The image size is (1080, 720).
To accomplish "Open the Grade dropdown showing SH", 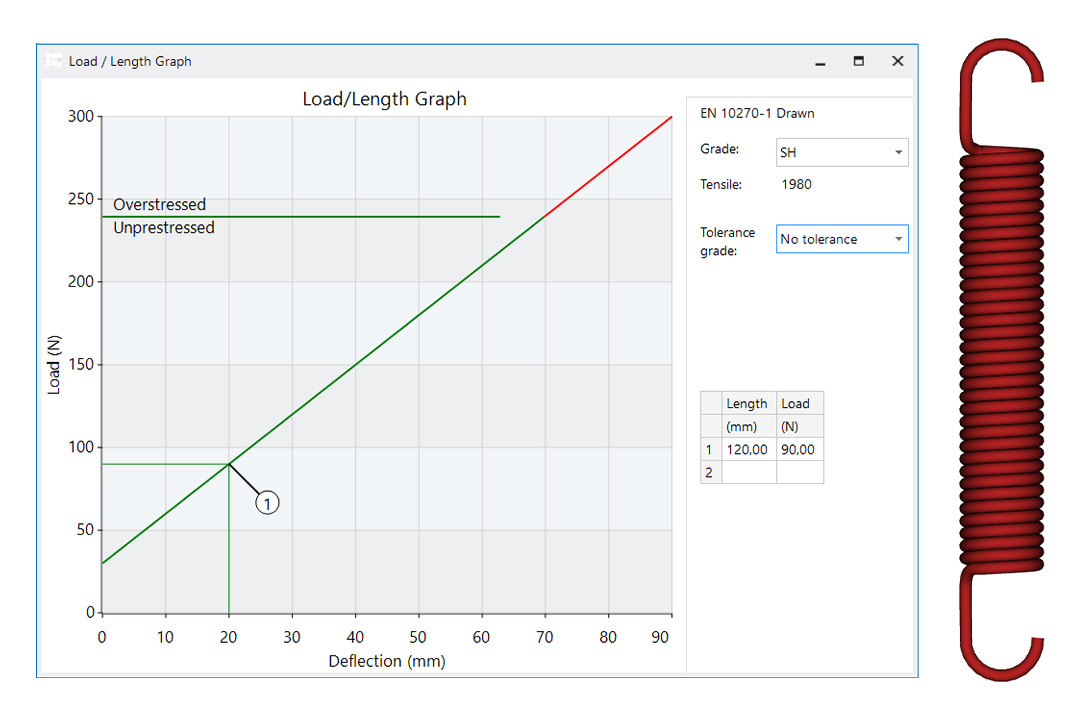I will tap(842, 153).
